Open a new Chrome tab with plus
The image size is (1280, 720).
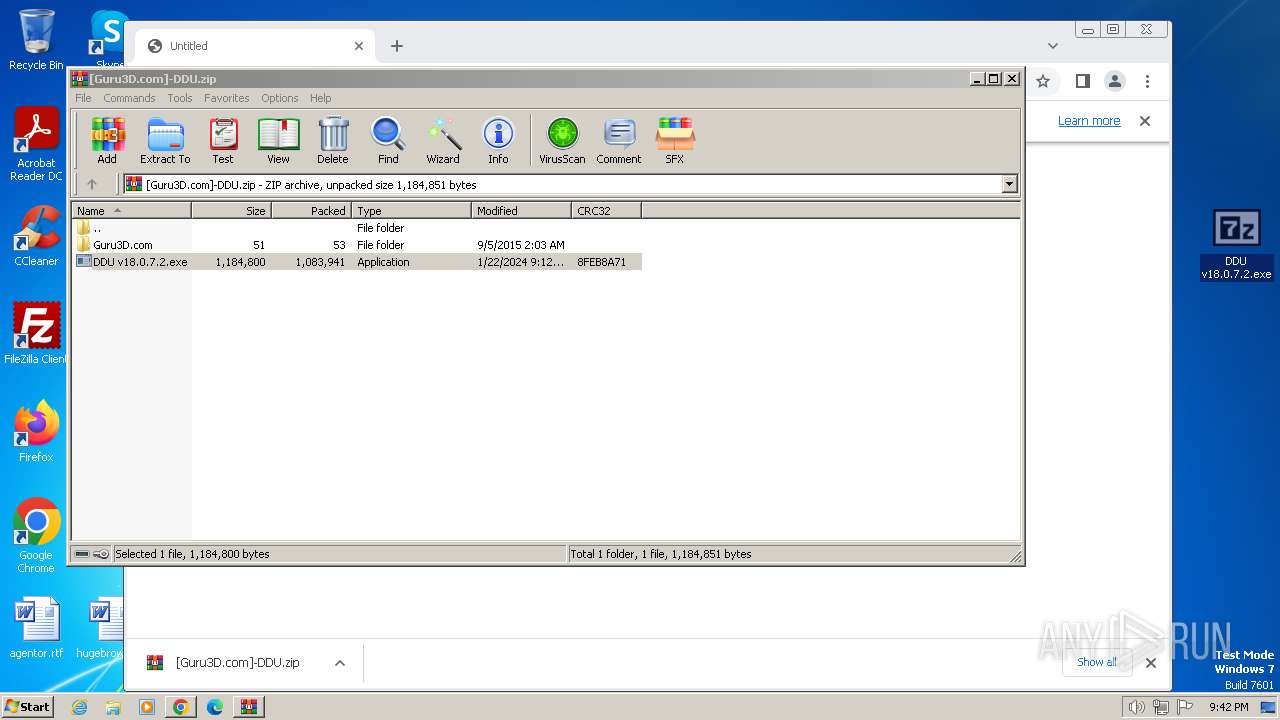coord(397,46)
